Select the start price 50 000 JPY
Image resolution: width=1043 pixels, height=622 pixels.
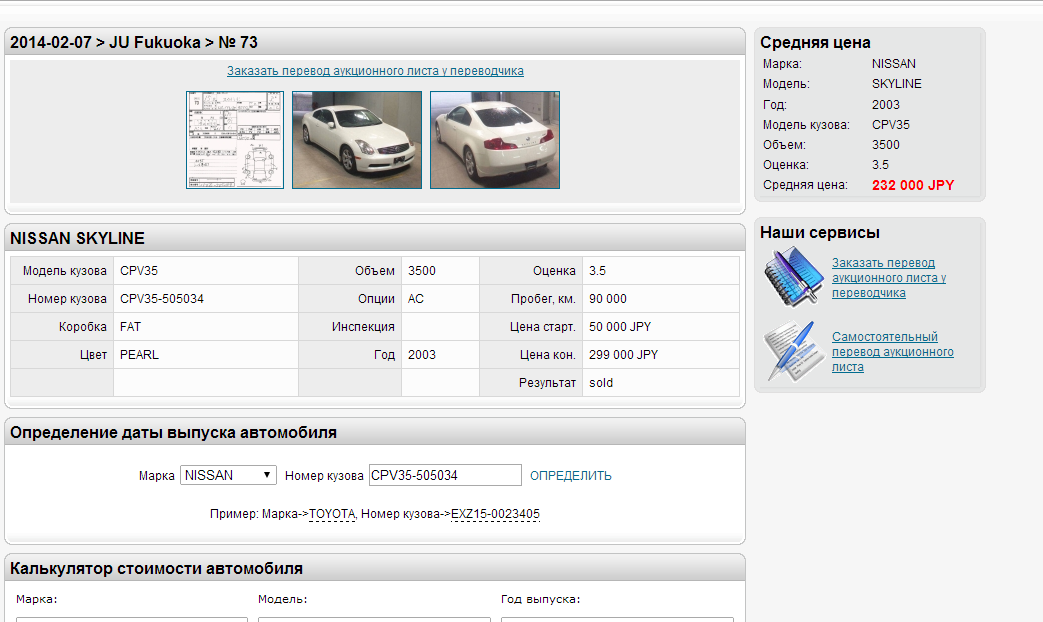[620, 327]
